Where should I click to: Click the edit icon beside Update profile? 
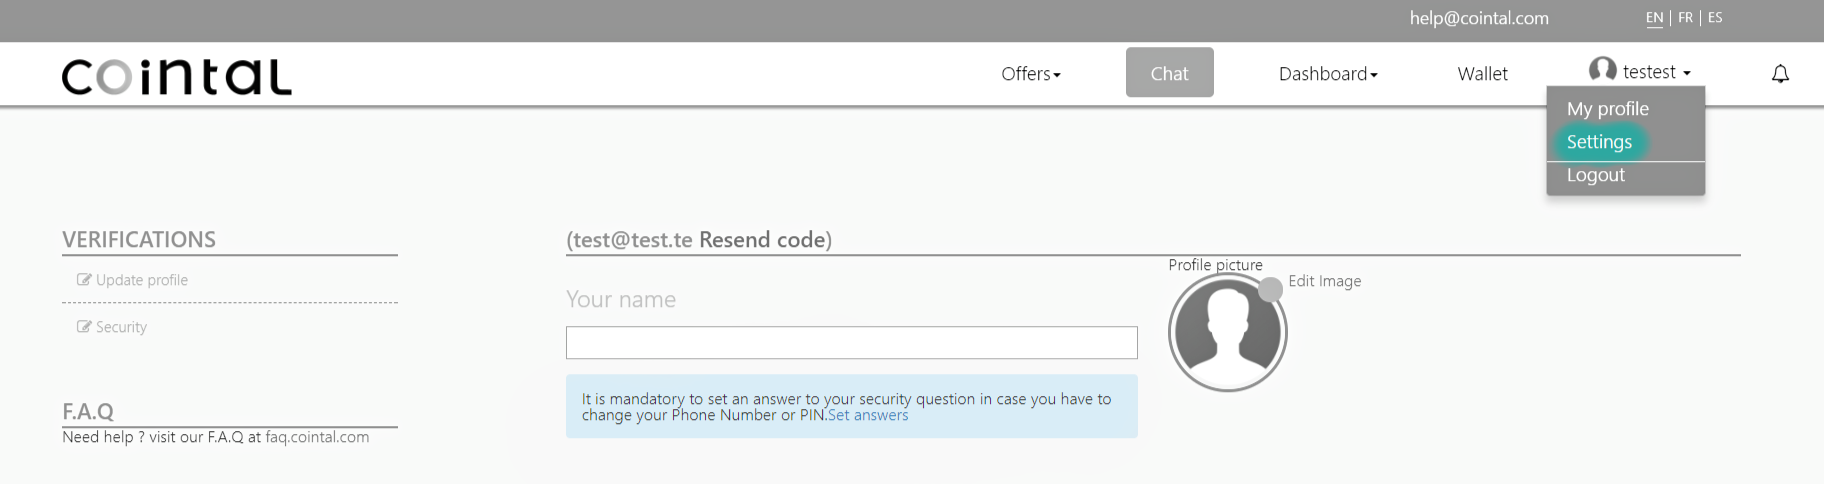84,280
